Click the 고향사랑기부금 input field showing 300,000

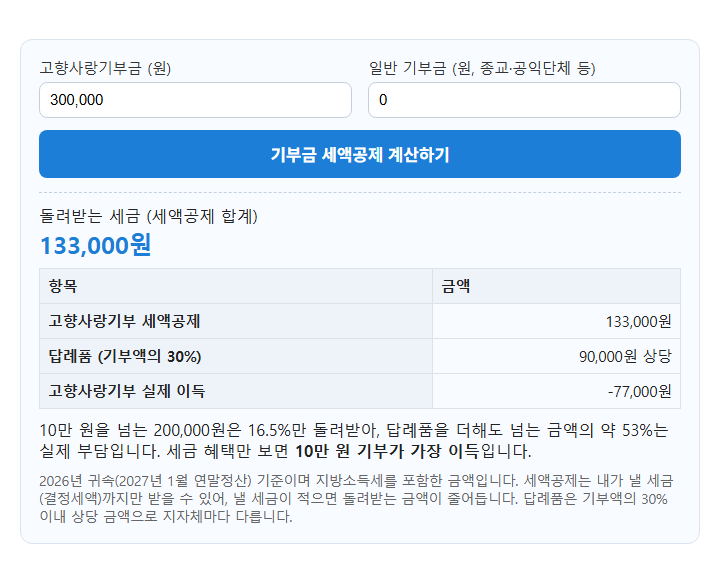[195, 100]
